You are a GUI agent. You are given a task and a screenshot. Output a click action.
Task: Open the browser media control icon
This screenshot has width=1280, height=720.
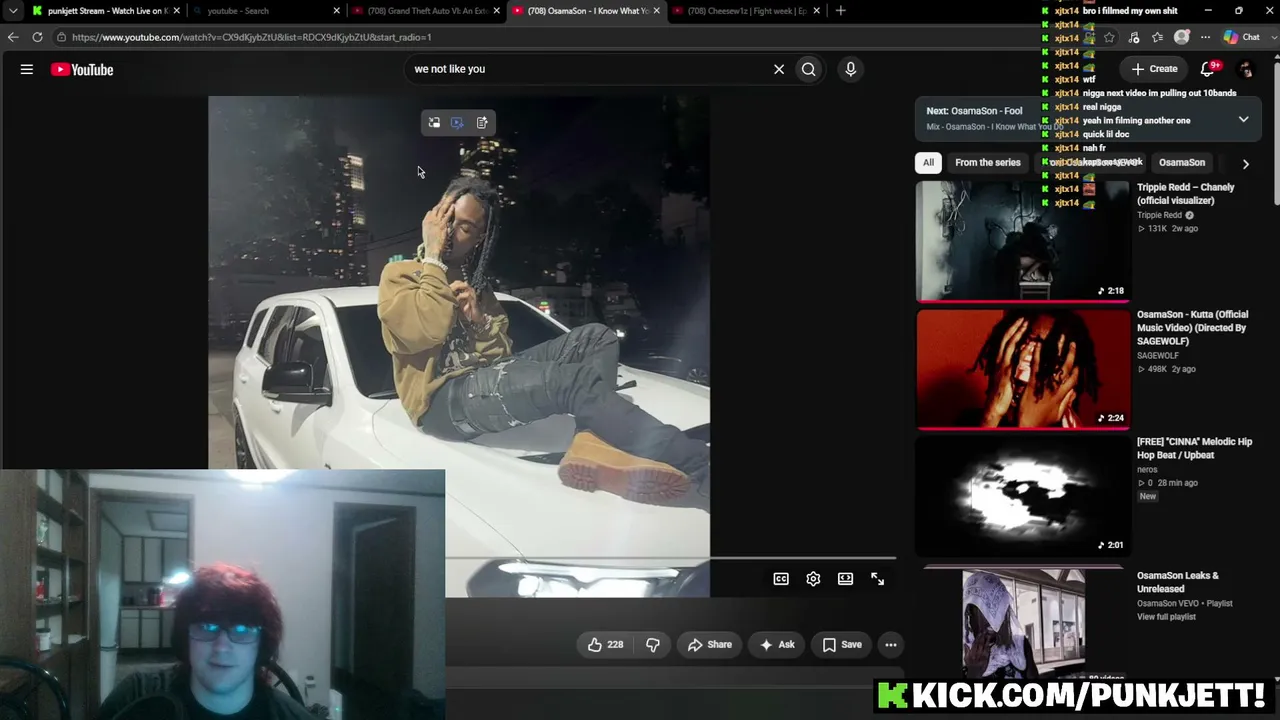tap(1133, 37)
